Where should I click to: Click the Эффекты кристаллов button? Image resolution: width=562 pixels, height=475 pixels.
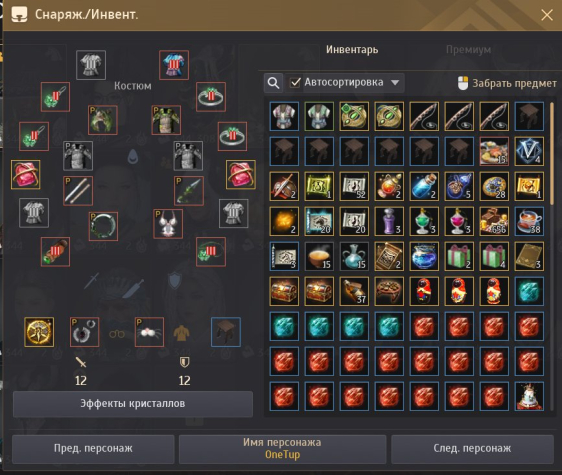[x=133, y=404]
